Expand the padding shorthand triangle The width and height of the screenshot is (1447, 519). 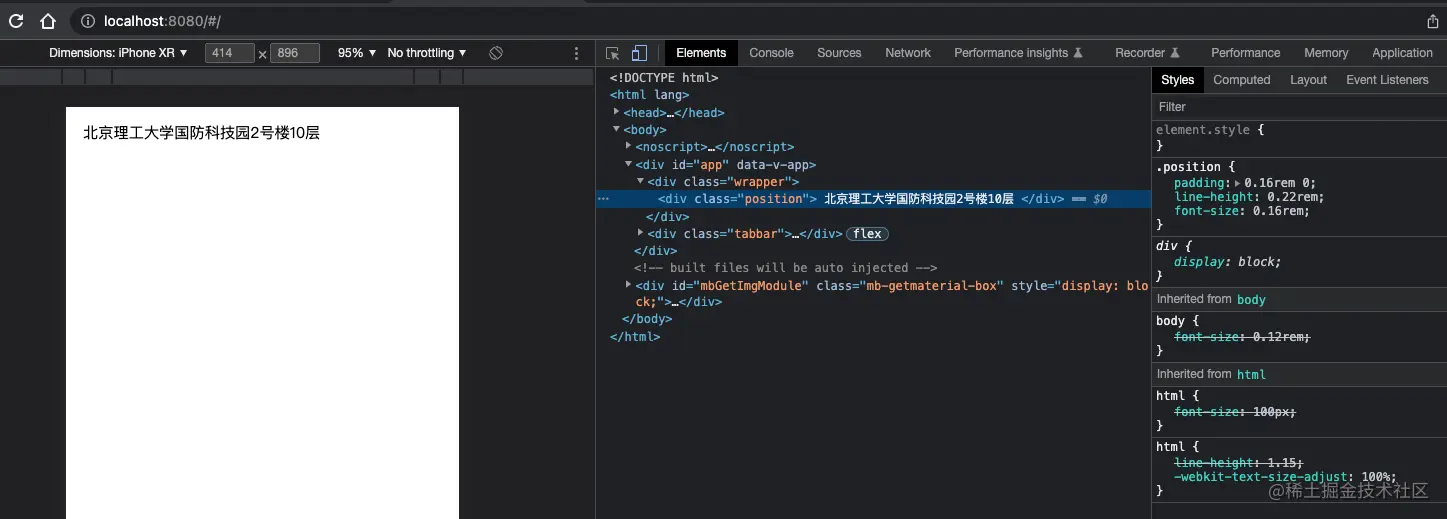coord(1237,183)
